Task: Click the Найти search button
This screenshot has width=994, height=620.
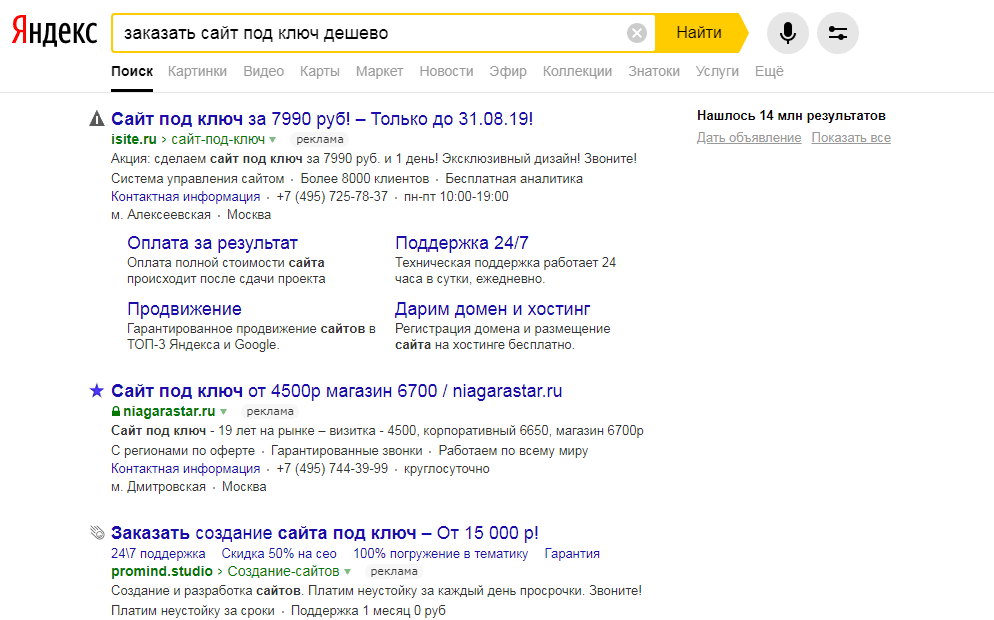Action: (x=699, y=33)
